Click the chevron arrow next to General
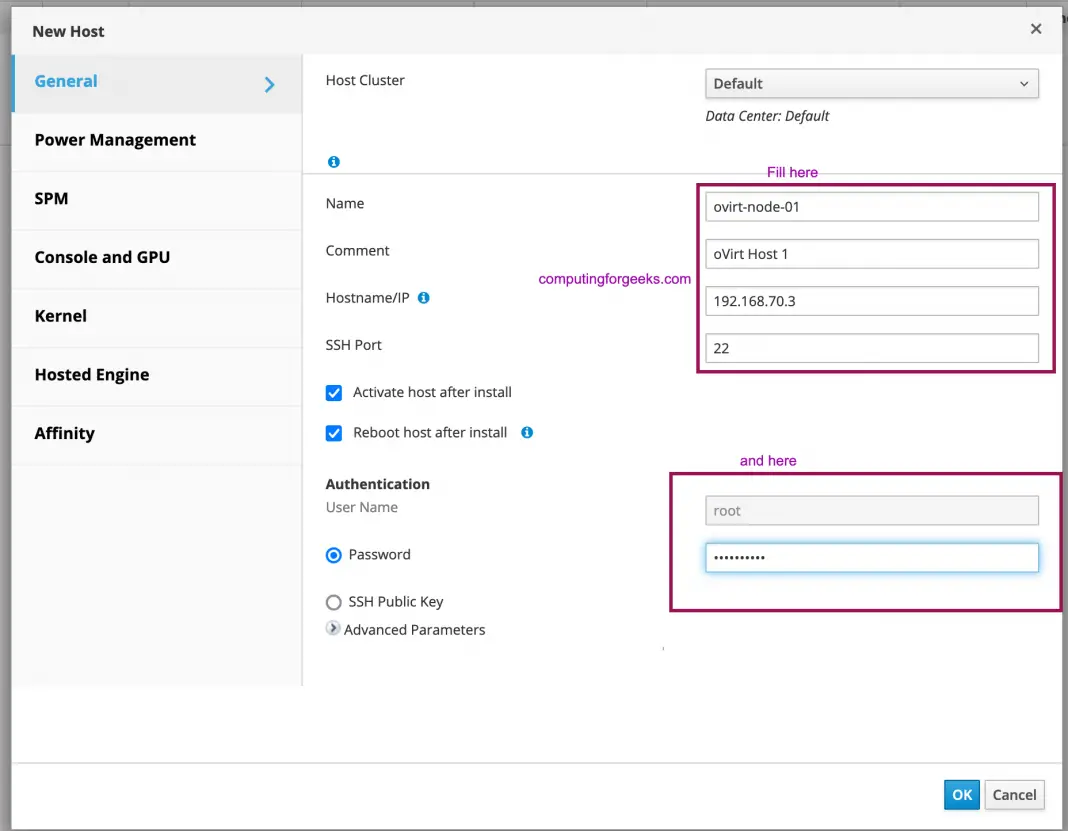Screen dimensions: 1068x831 (268, 85)
